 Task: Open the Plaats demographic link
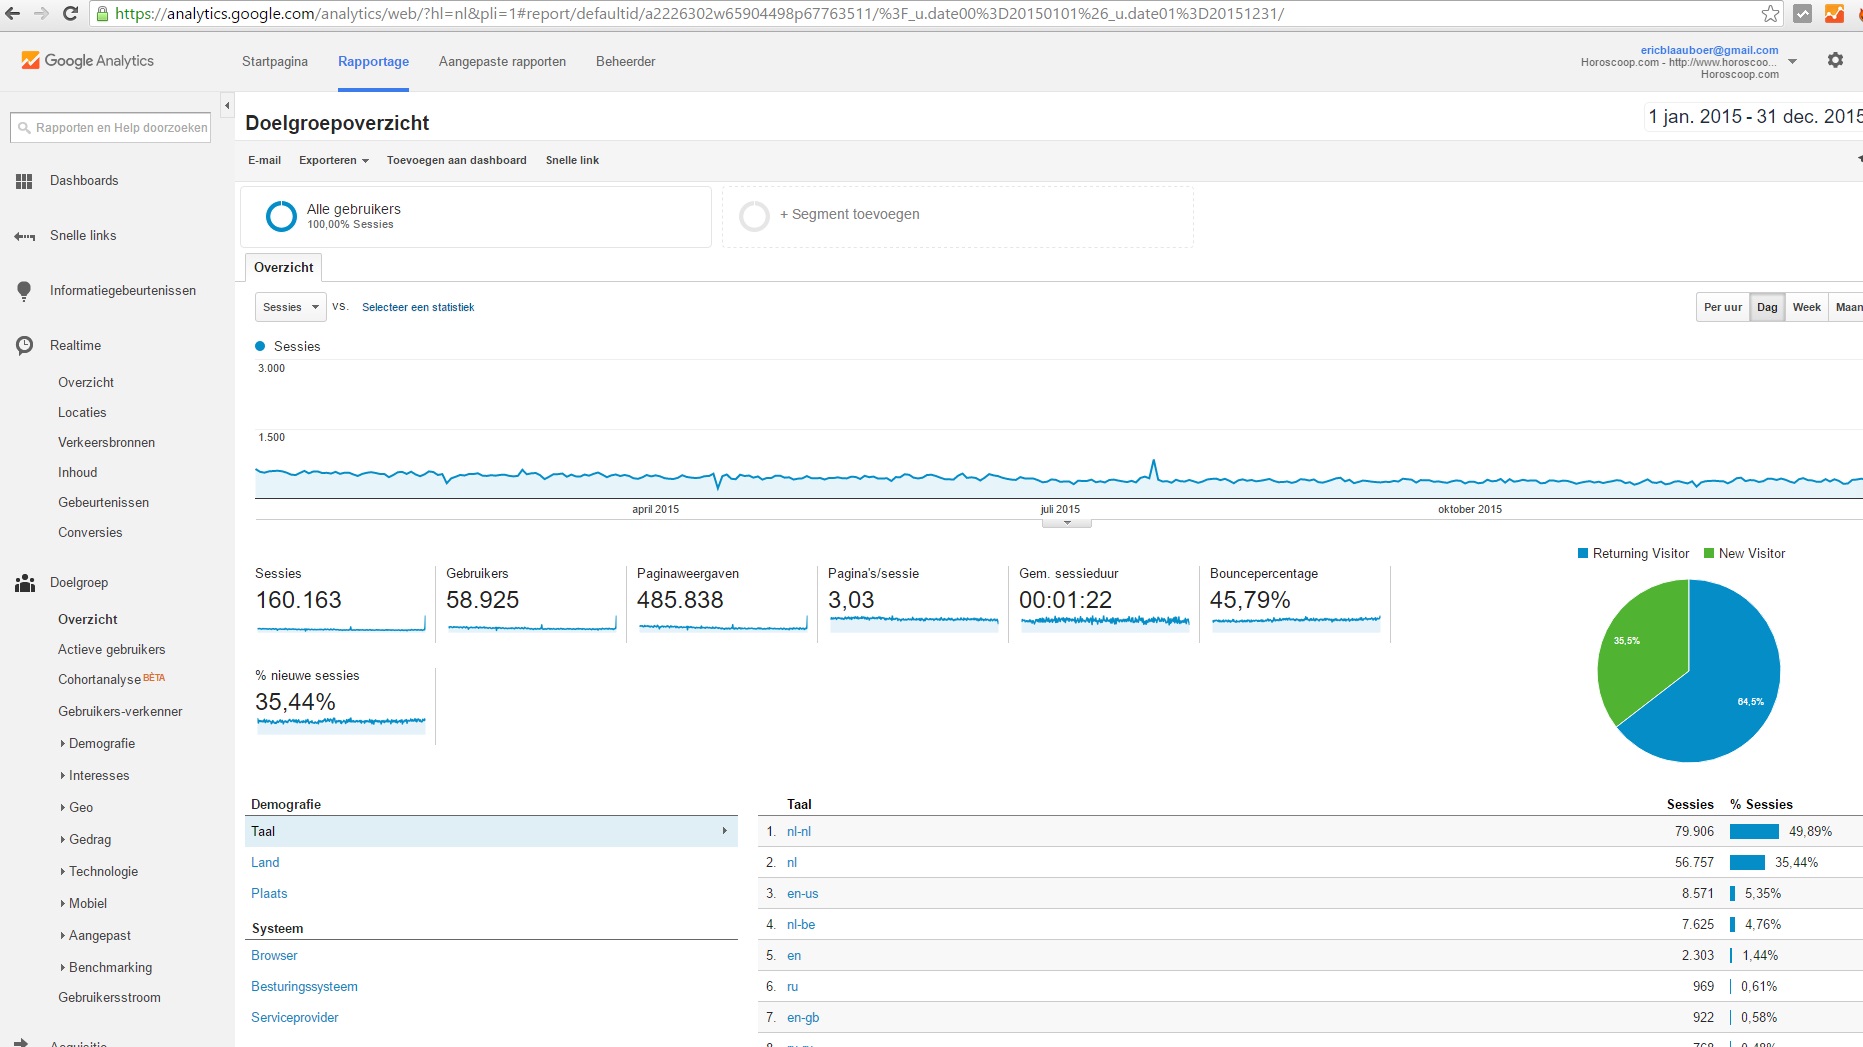269,894
